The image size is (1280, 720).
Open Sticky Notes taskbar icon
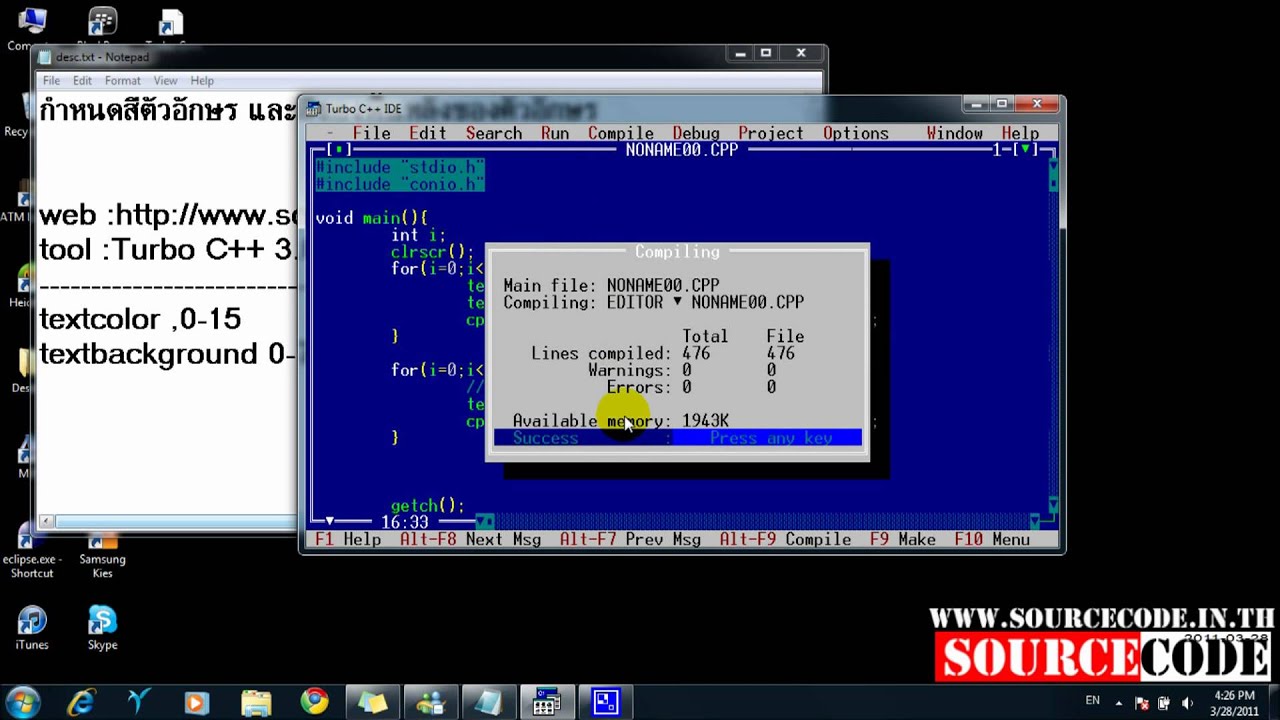tap(372, 703)
